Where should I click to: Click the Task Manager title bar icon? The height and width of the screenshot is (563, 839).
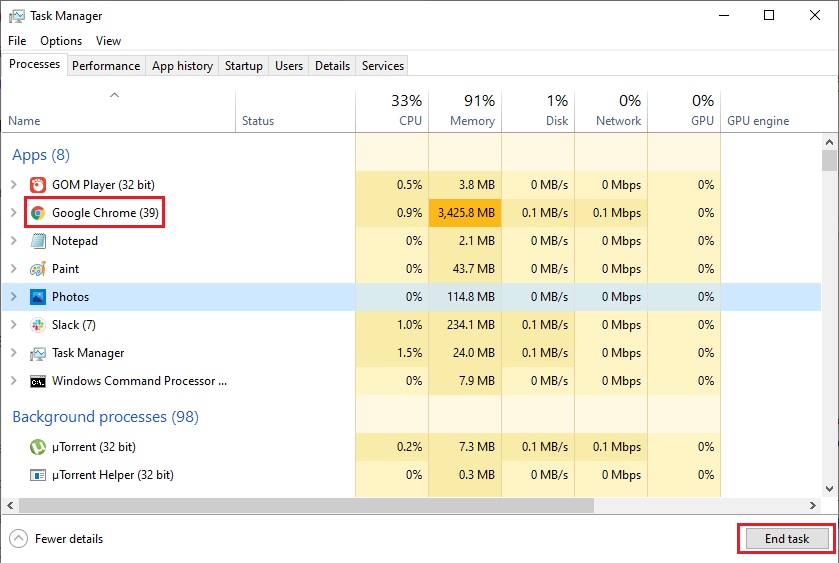pyautogui.click(x=17, y=16)
